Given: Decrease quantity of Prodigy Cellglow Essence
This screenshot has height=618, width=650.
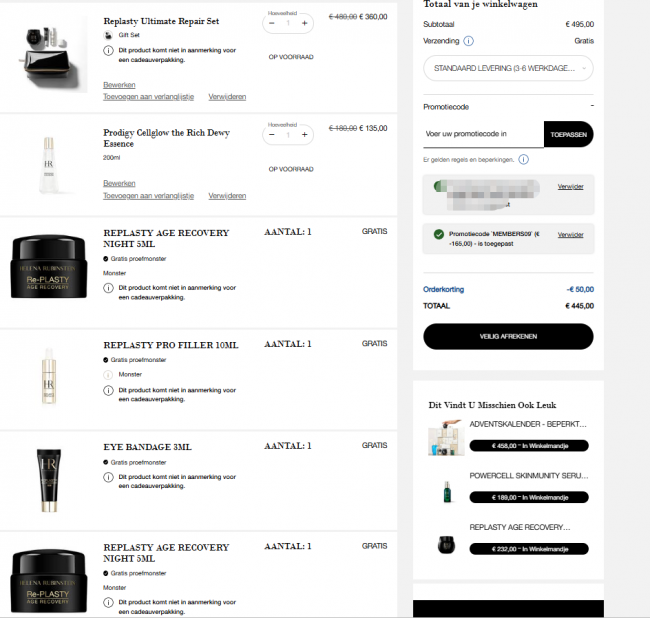Looking at the screenshot, I should [272, 135].
